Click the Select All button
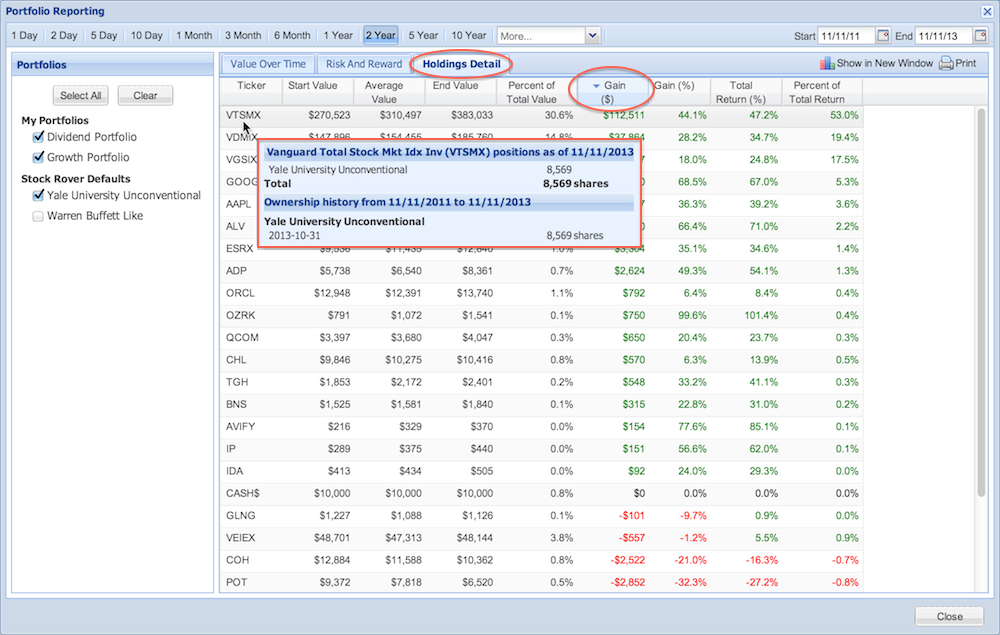This screenshot has height=635, width=1000. click(x=80, y=96)
